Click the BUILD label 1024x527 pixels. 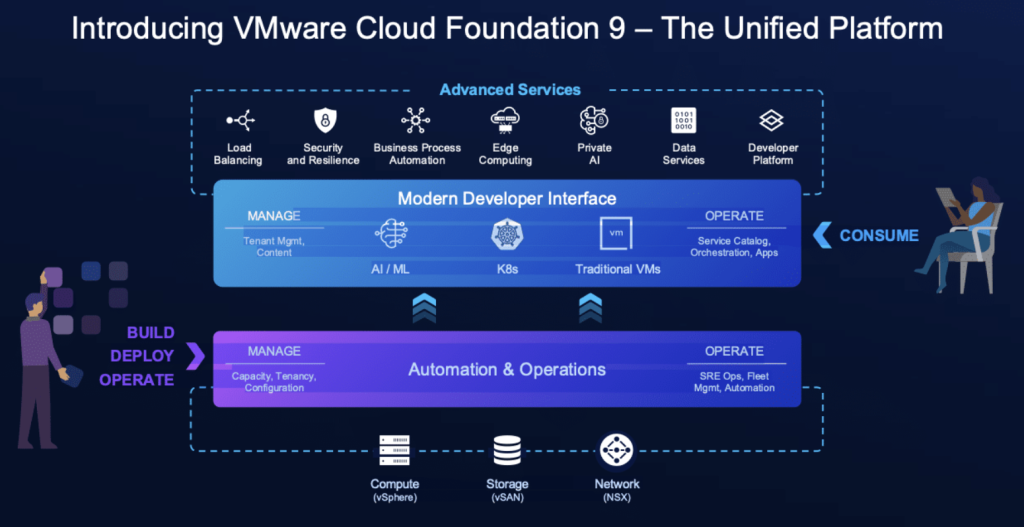pos(151,333)
